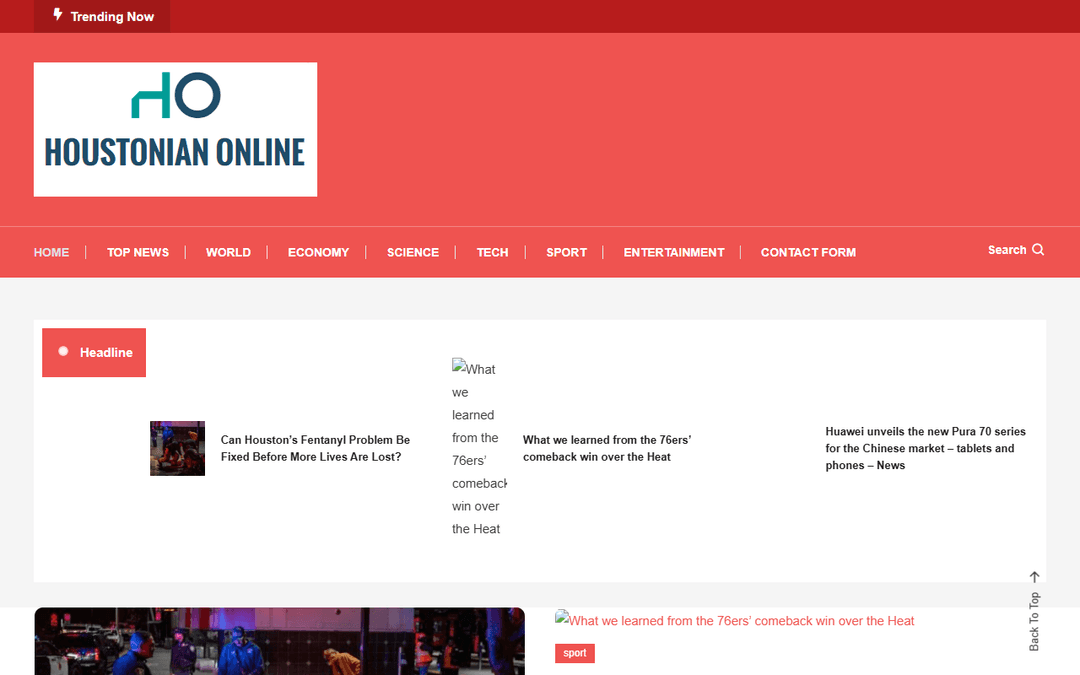
Task: Click the broken 76ers image in headline ticker
Action: [479, 448]
